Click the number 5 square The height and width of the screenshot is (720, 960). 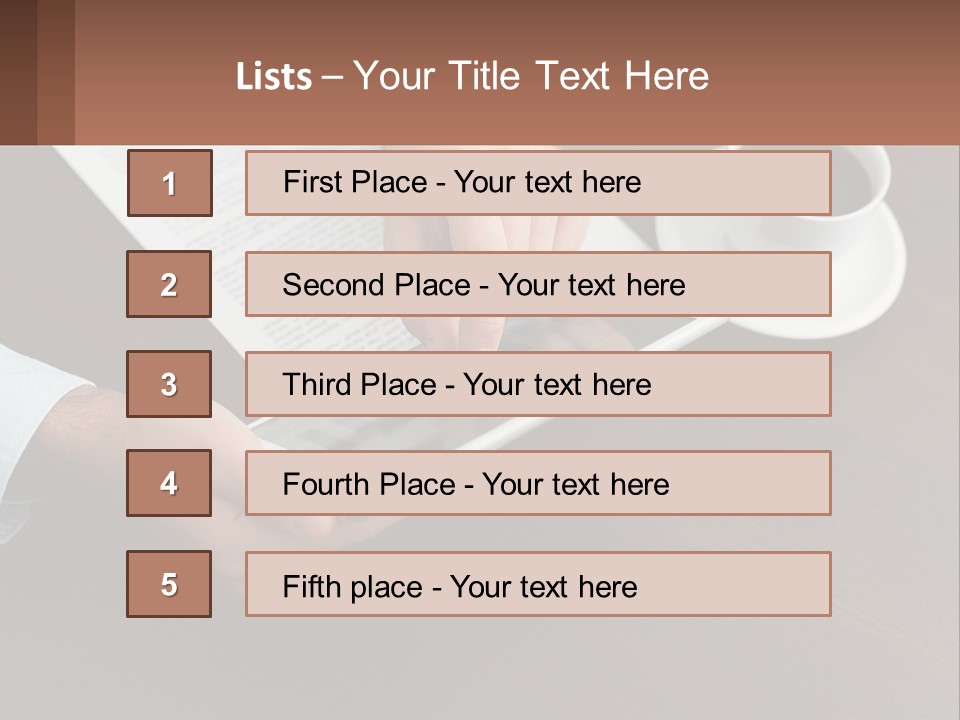[x=169, y=584]
